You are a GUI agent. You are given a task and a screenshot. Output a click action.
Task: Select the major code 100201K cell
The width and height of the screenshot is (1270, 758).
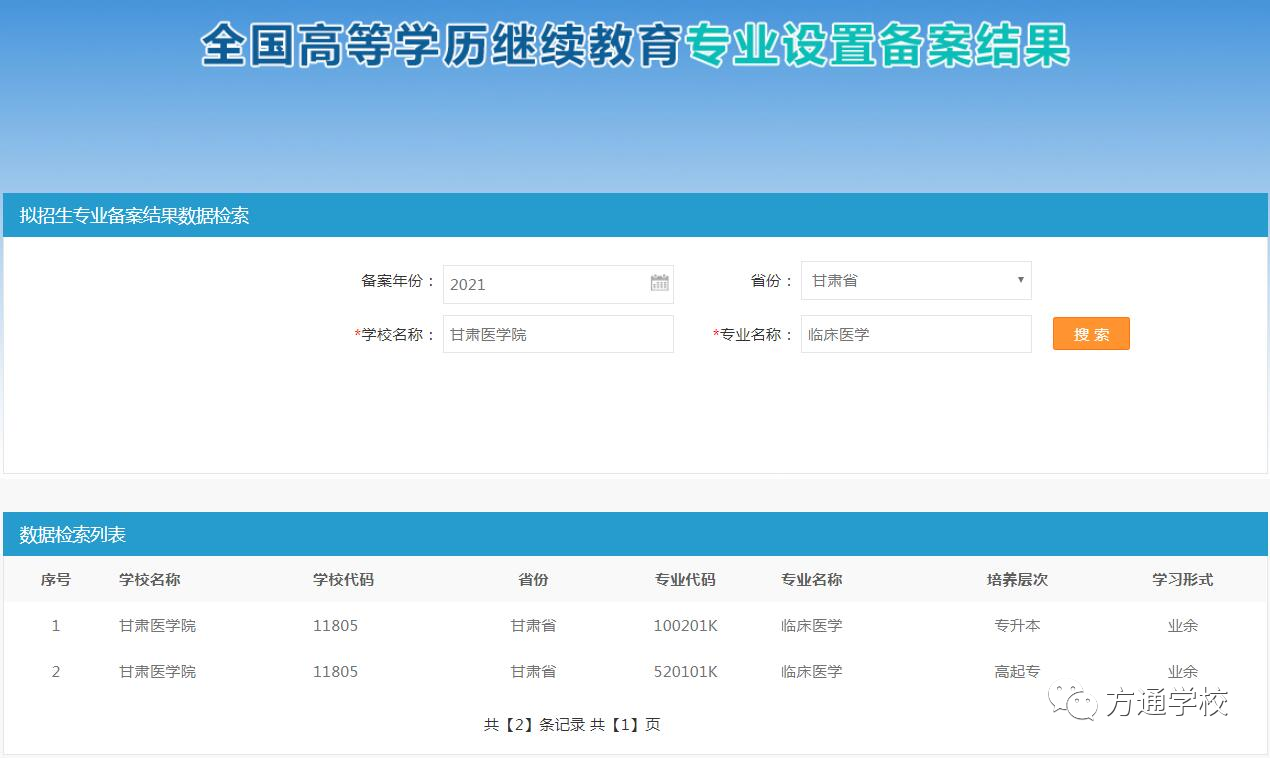(685, 626)
